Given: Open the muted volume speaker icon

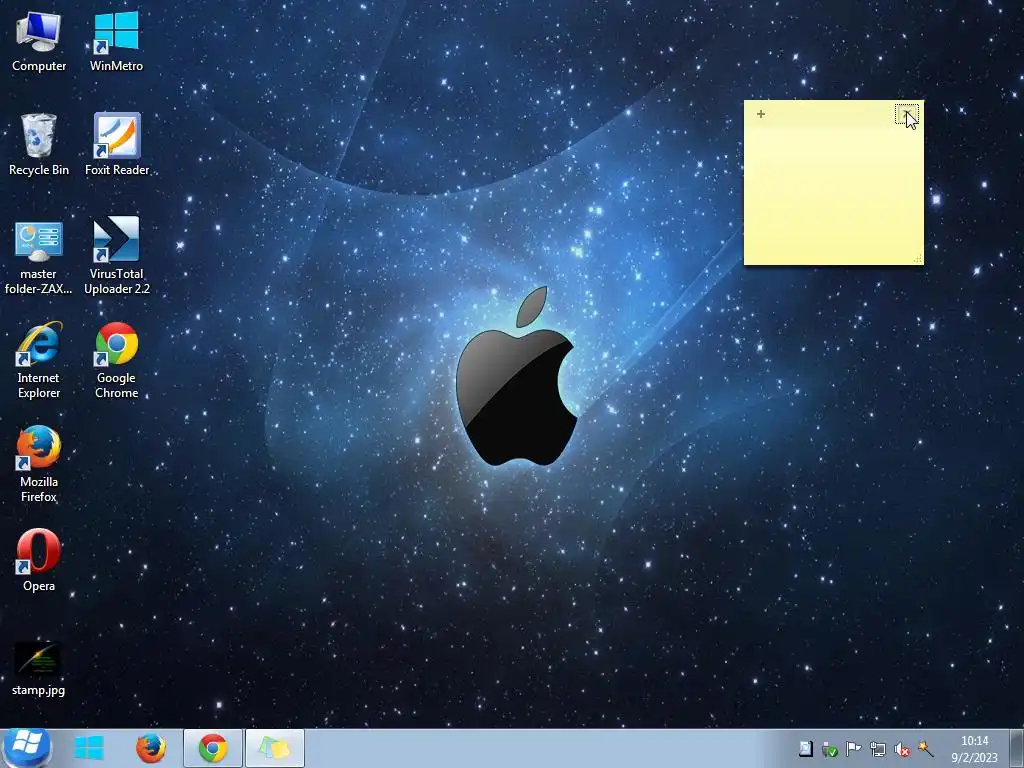Looking at the screenshot, I should [902, 750].
